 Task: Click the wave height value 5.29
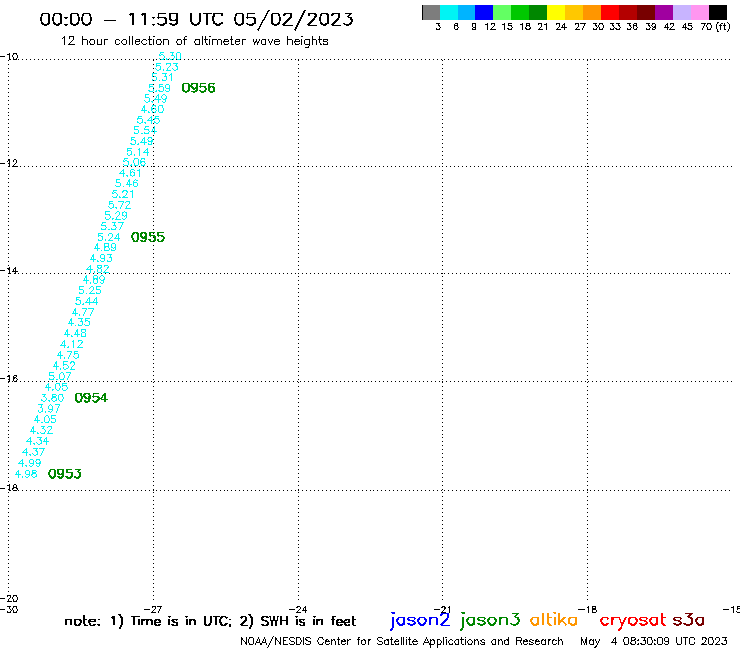tap(116, 216)
